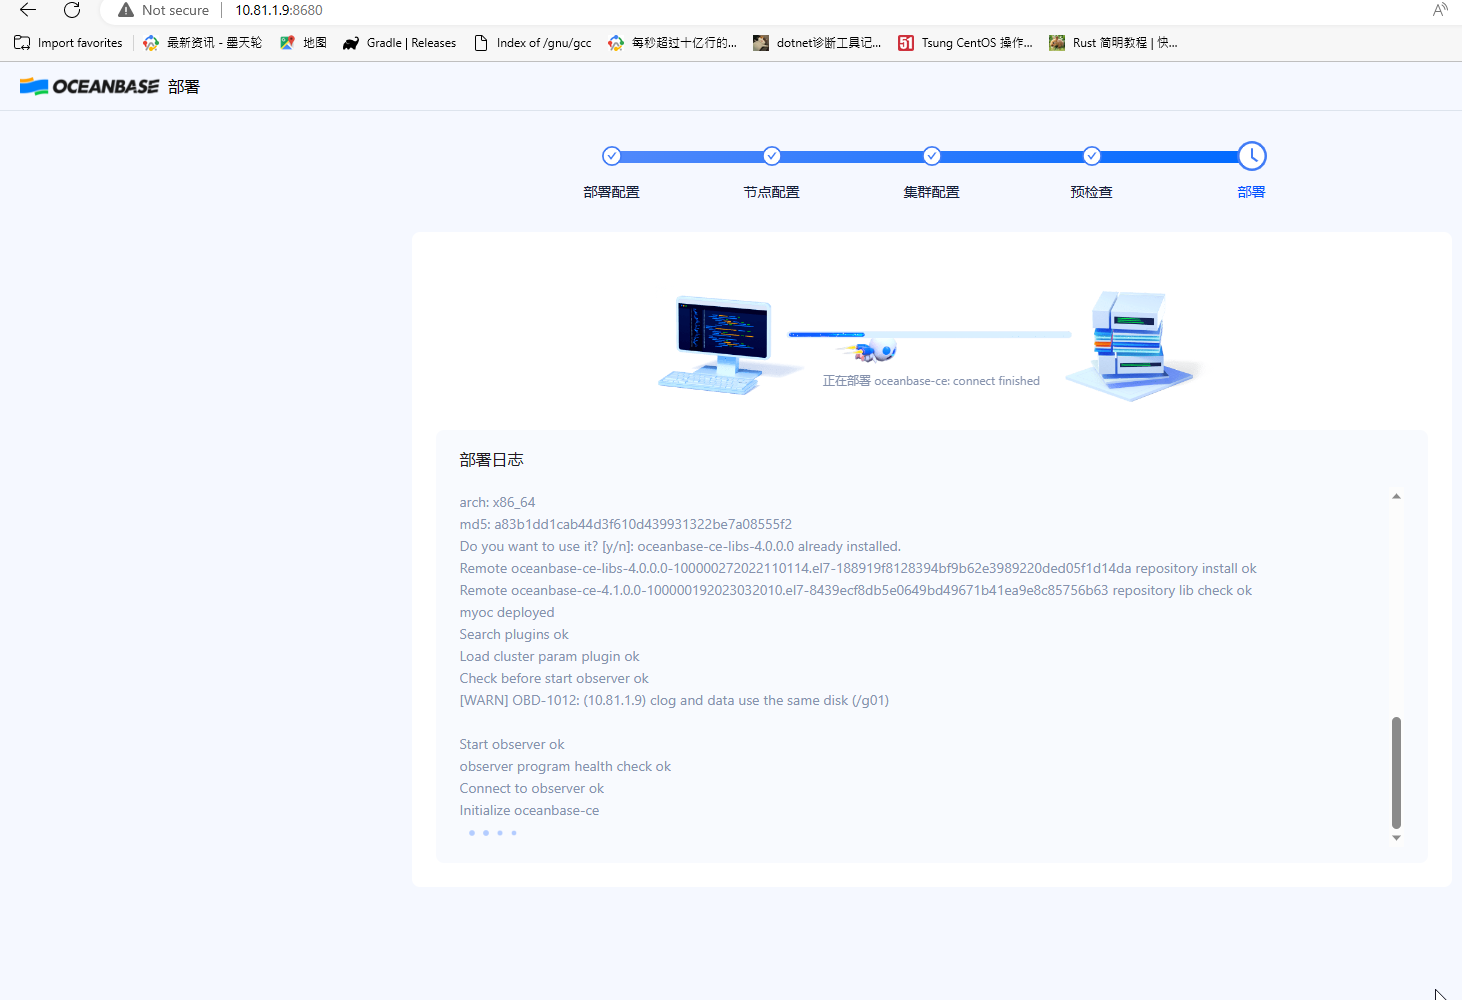Click the 部署 title beside the logo

click(x=184, y=87)
